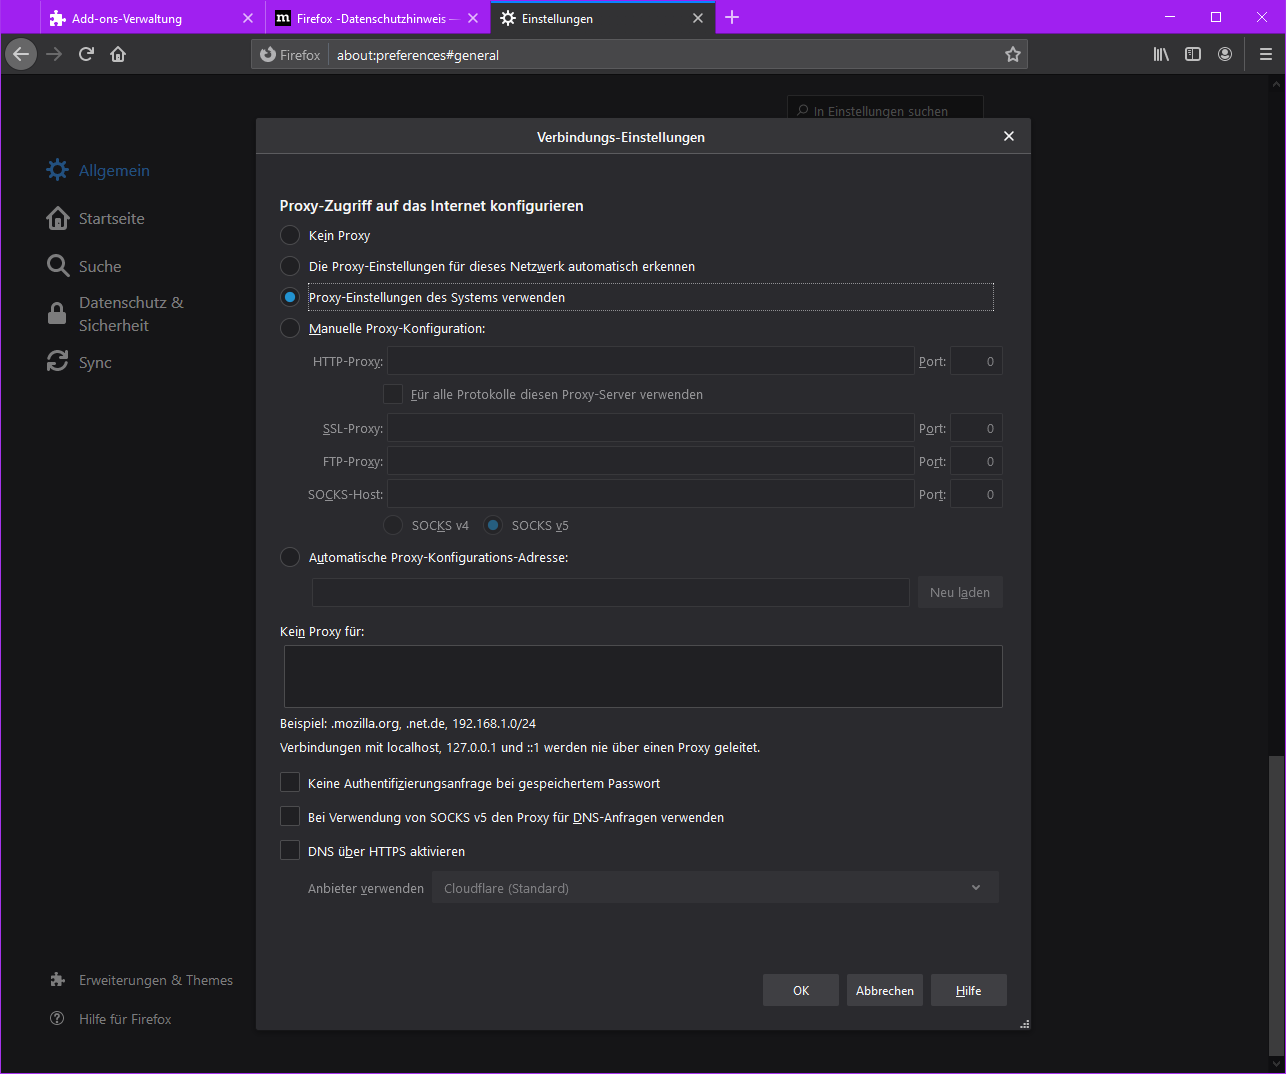
Task: Click the Allgemein gear icon in sidebar
Action: coord(58,170)
